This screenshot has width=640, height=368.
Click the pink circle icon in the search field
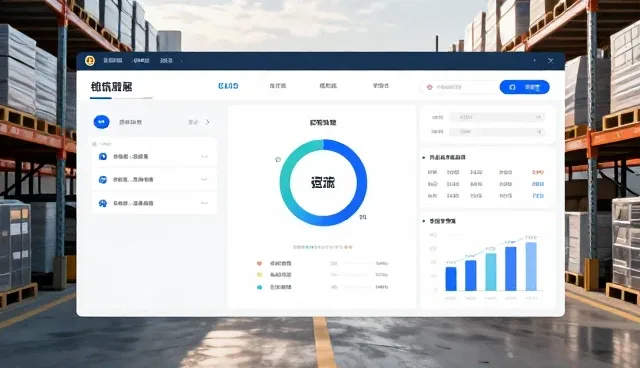[x=429, y=87]
